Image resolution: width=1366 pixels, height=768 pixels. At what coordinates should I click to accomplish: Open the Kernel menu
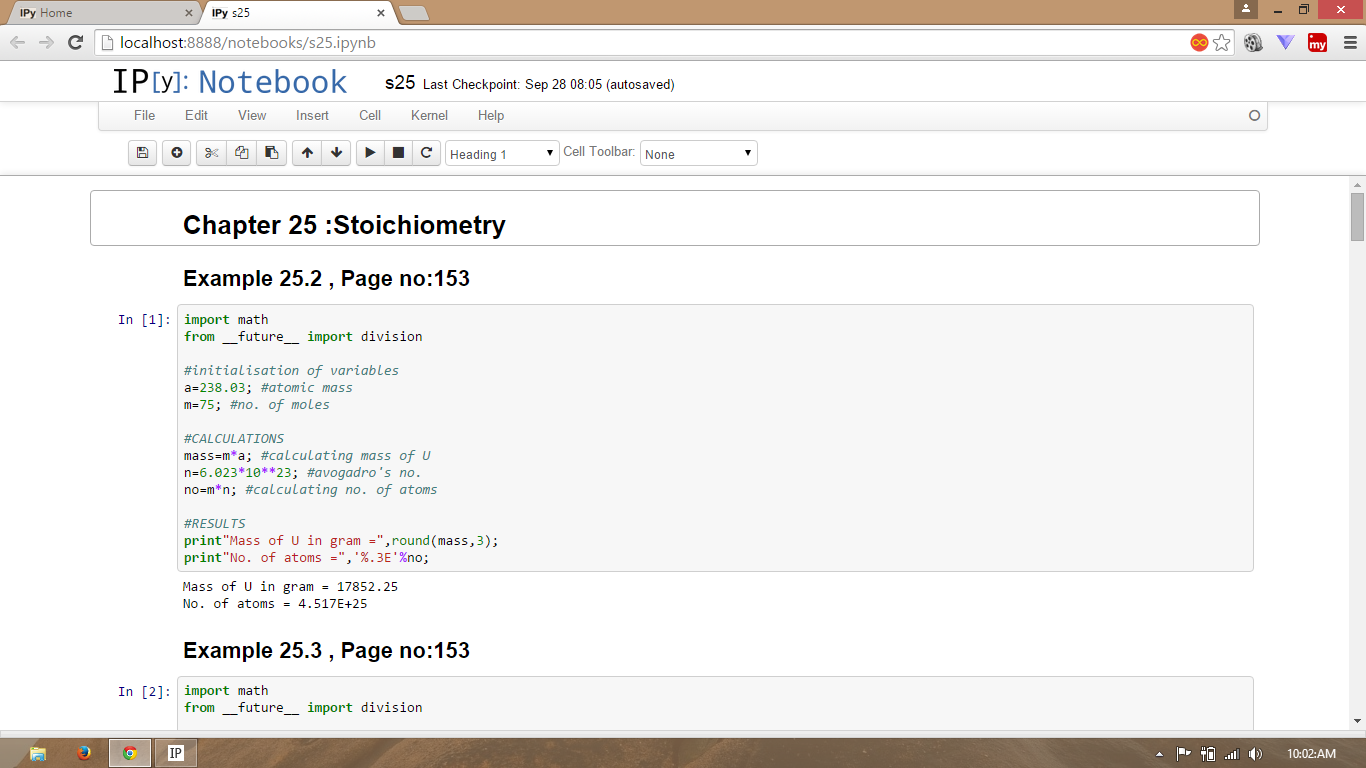[x=429, y=115]
